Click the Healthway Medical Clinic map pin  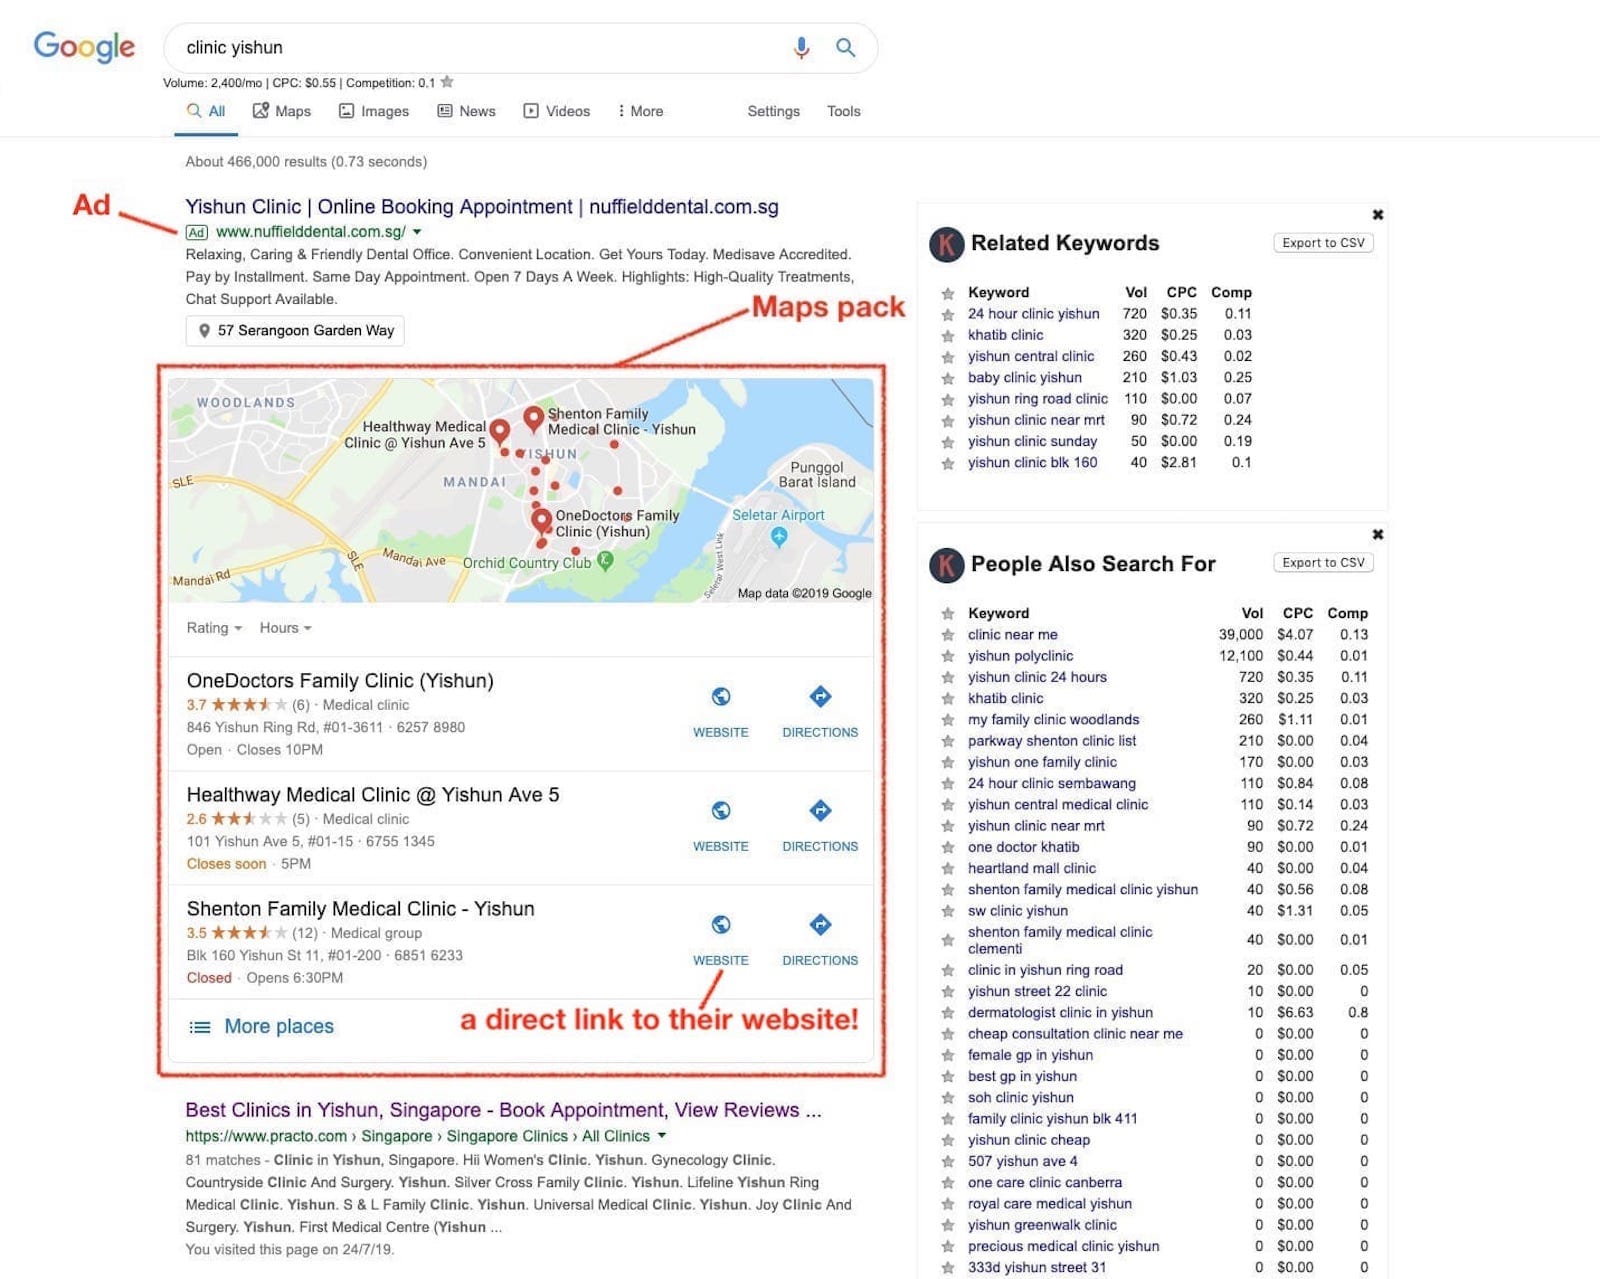(500, 432)
